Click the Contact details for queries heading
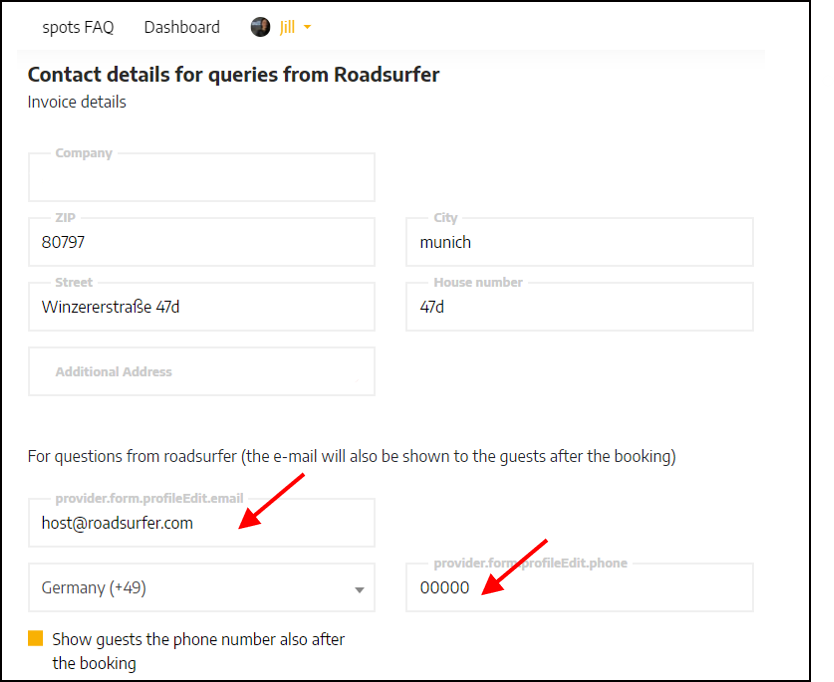This screenshot has width=834, height=682. (x=233, y=75)
